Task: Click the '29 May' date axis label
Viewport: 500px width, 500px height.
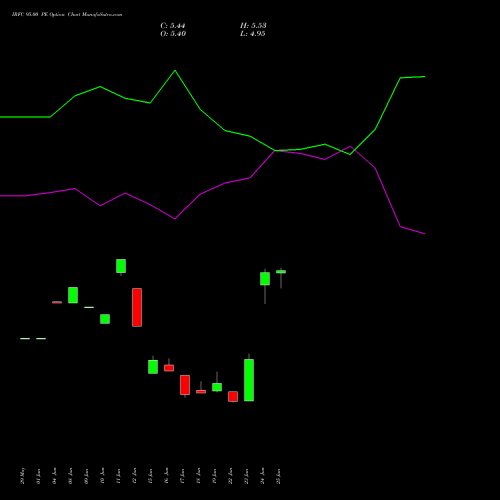Action: [x=23, y=476]
